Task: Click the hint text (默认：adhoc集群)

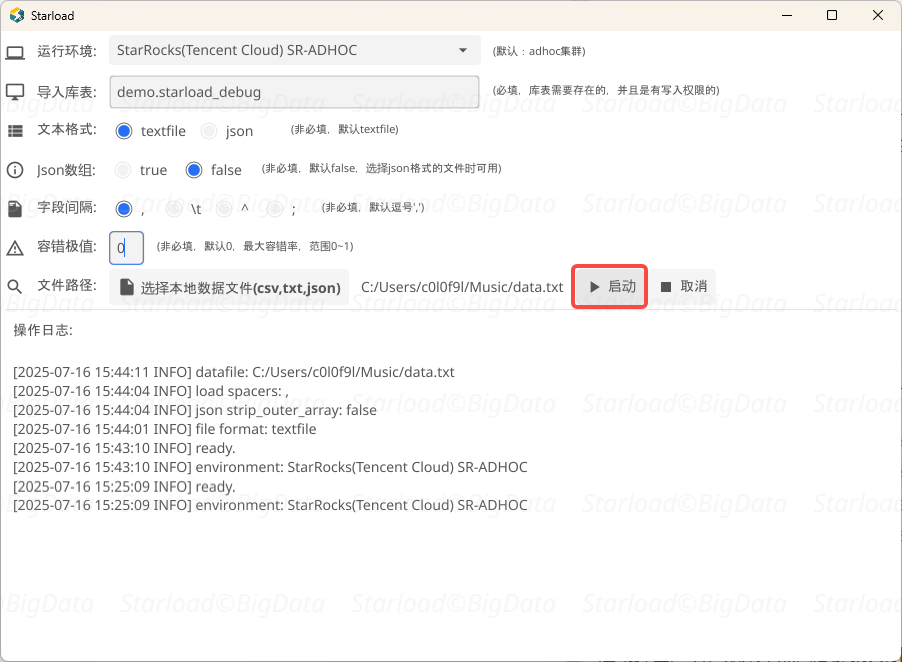Action: pyautogui.click(x=539, y=51)
